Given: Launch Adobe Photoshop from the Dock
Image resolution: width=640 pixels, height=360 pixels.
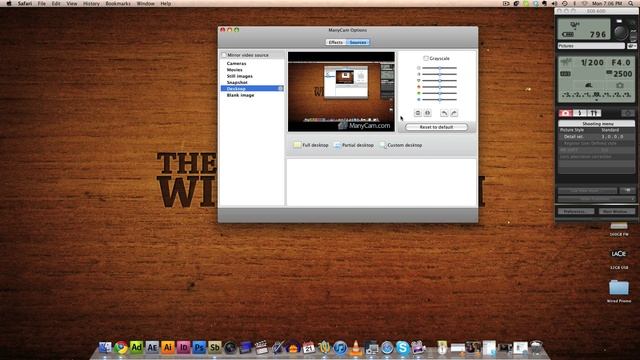Looking at the screenshot, I should pyautogui.click(x=199, y=347).
